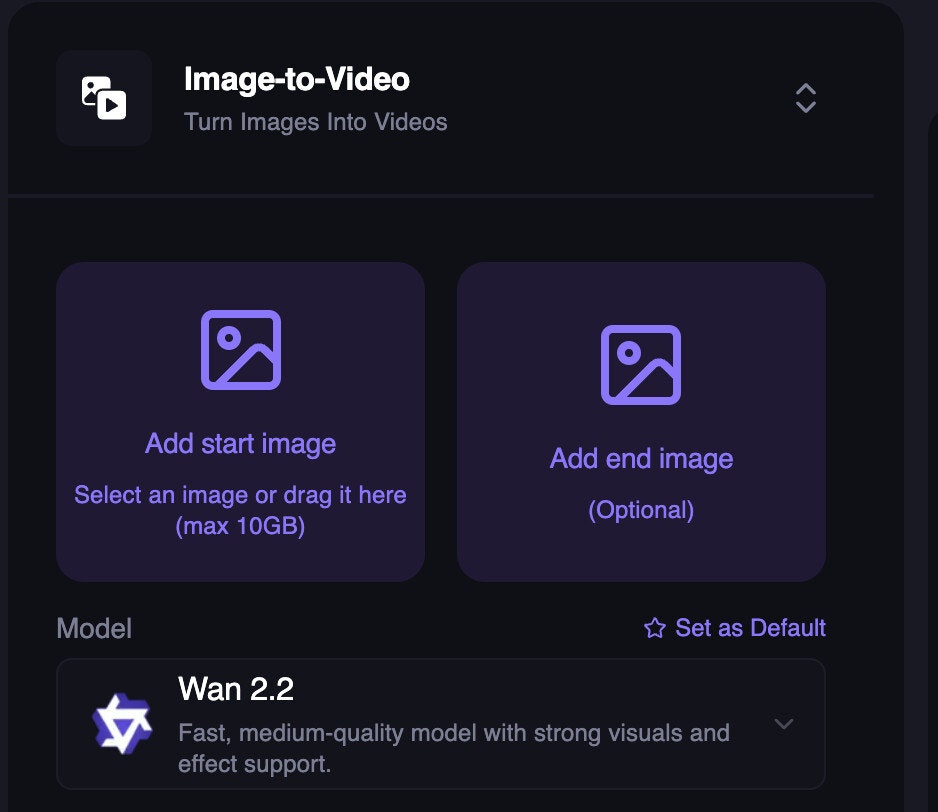This screenshot has height=812, width=938.
Task: Click the Turn Images Into Videos subtitle
Action: tap(315, 122)
